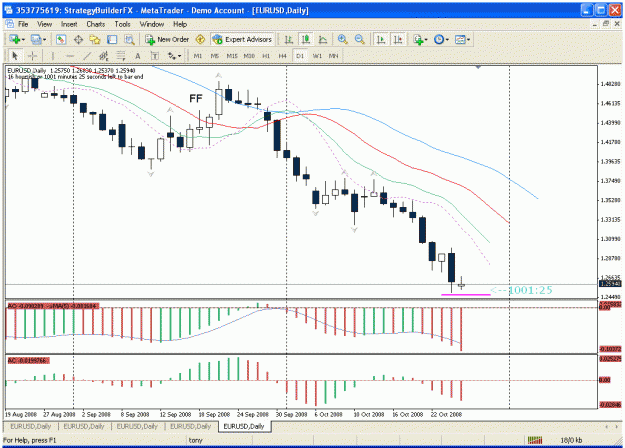The image size is (625, 448).
Task: Select the FF text label on chart
Action: (196, 98)
